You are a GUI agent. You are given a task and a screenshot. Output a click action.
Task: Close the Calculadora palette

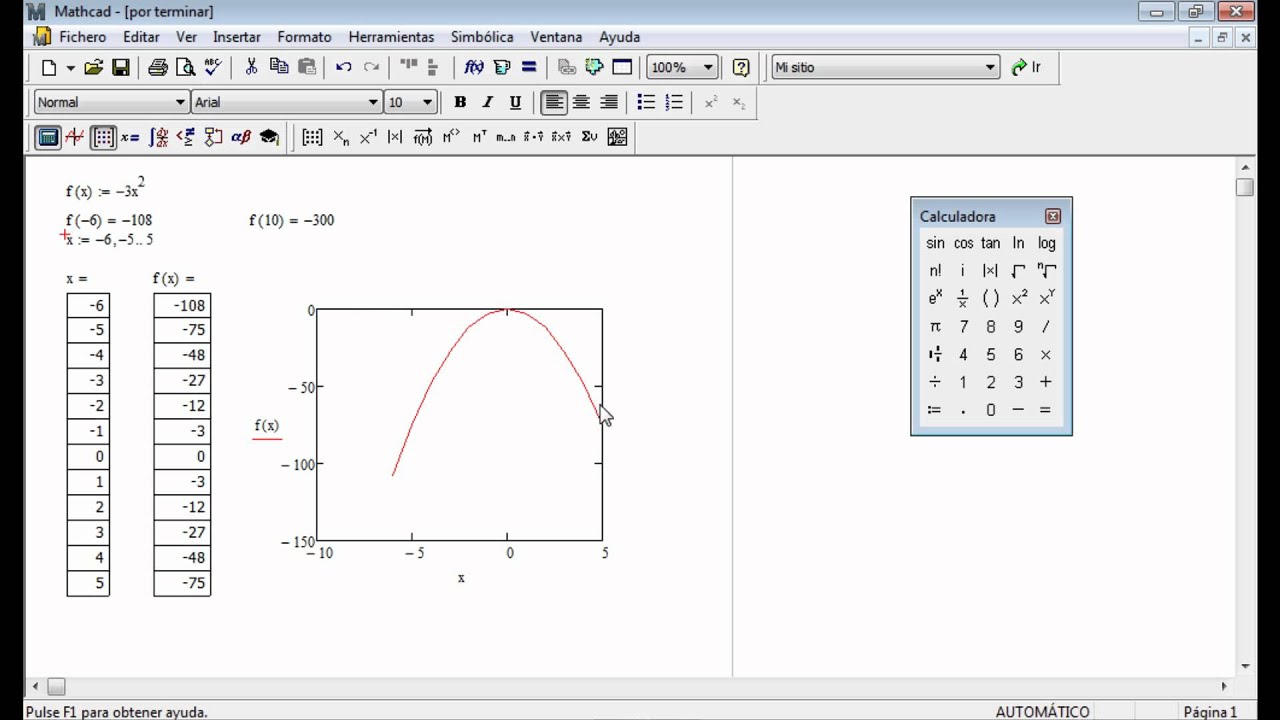(1052, 216)
